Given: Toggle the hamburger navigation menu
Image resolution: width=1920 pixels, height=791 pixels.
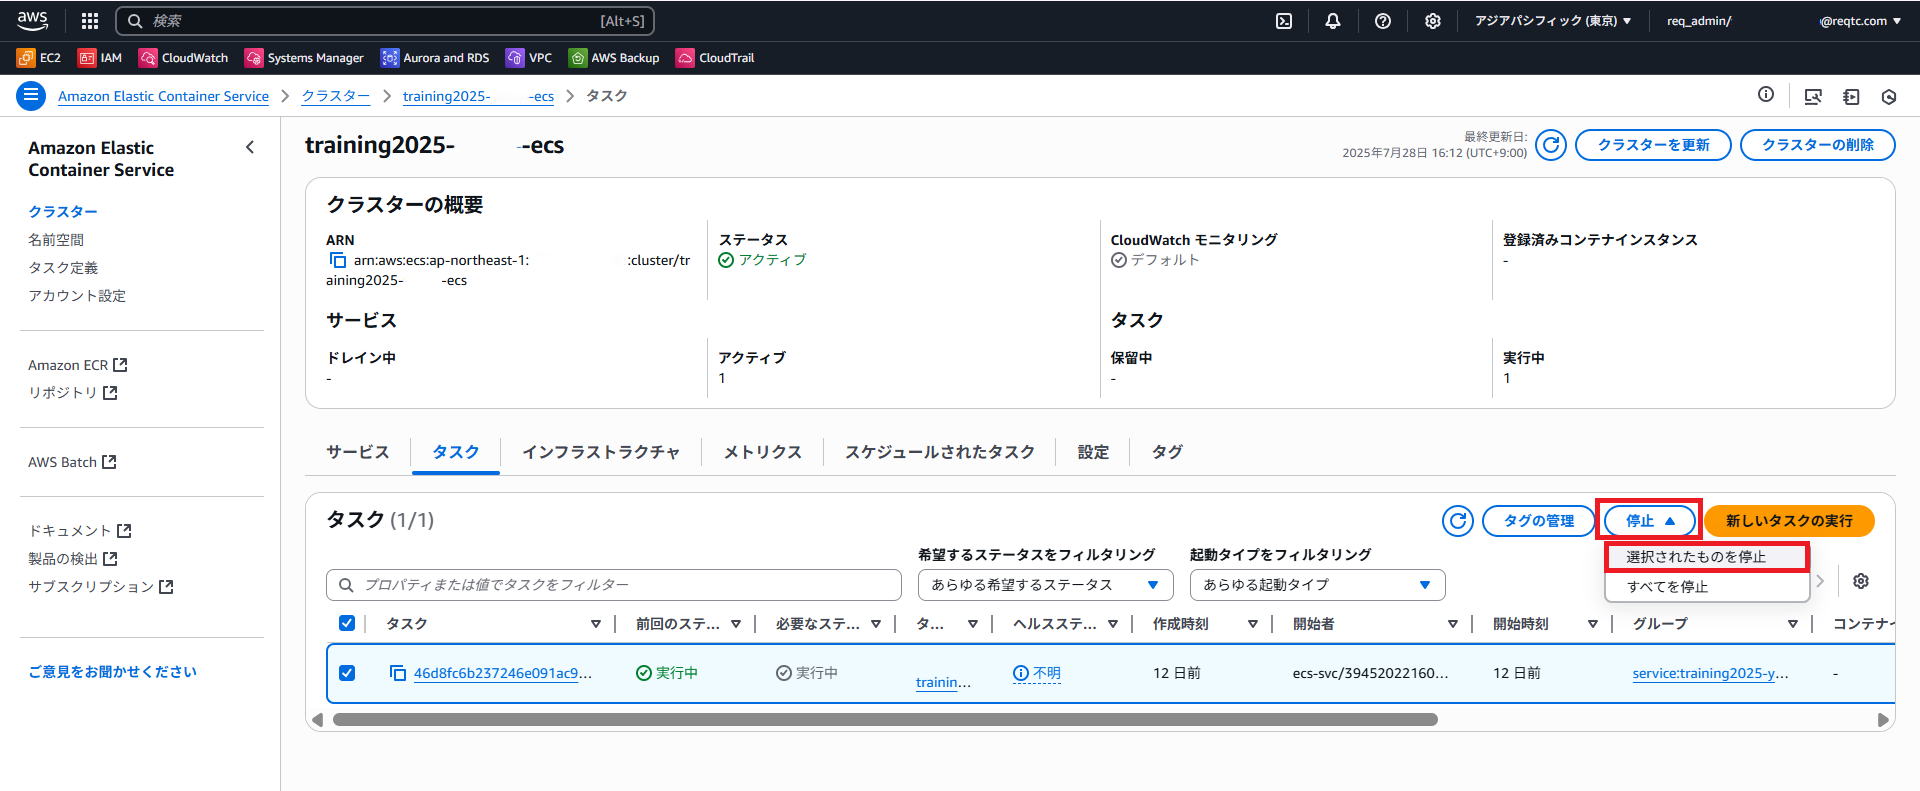Looking at the screenshot, I should pyautogui.click(x=31, y=96).
